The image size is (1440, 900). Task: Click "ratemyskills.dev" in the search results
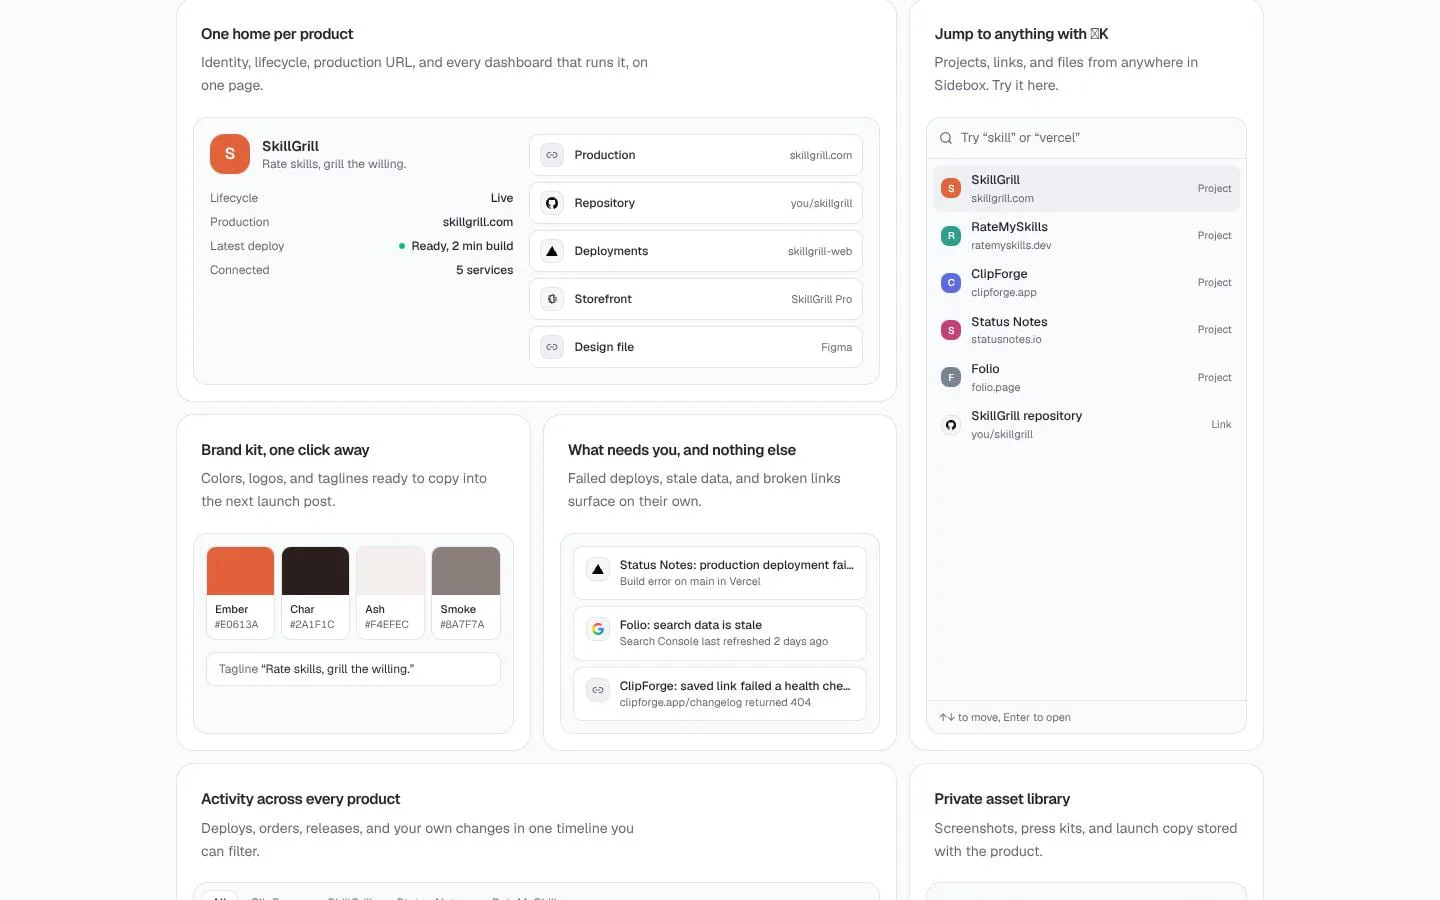tap(1011, 246)
